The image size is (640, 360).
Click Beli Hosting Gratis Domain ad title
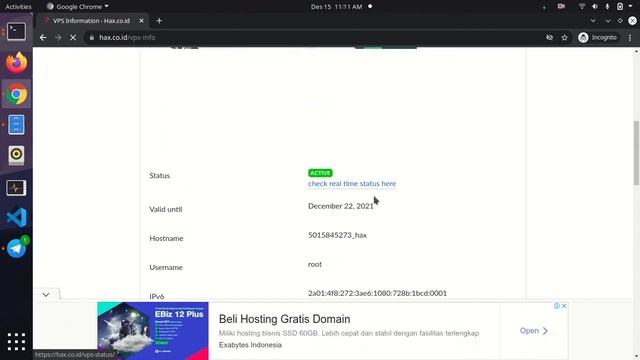[284, 319]
